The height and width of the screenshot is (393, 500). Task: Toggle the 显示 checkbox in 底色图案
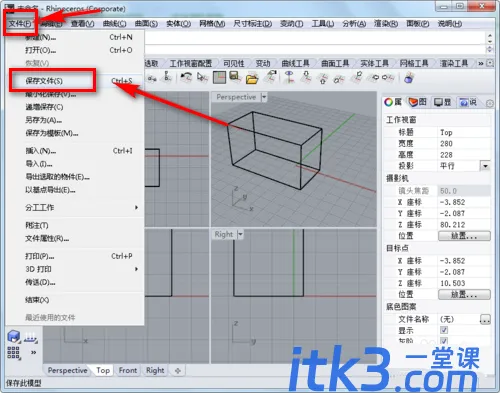click(444, 330)
